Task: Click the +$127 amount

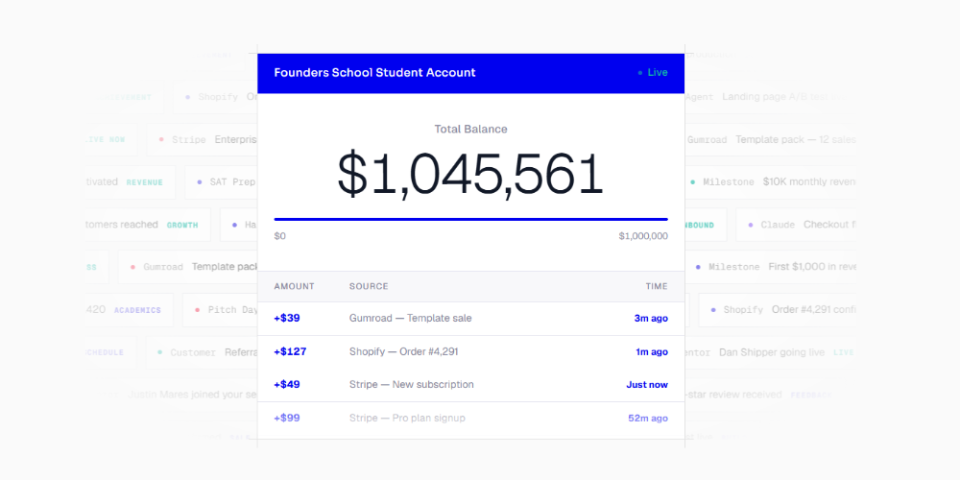Action: [290, 352]
